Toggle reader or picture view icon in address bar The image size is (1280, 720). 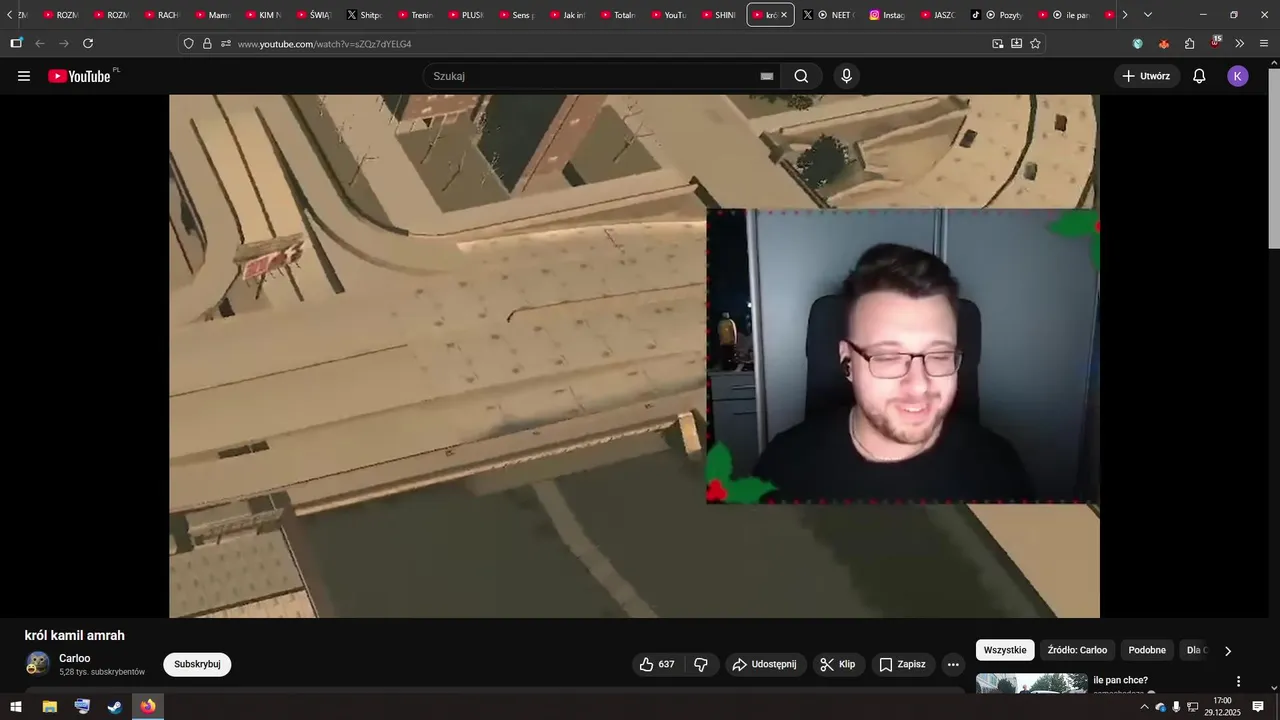(x=997, y=43)
